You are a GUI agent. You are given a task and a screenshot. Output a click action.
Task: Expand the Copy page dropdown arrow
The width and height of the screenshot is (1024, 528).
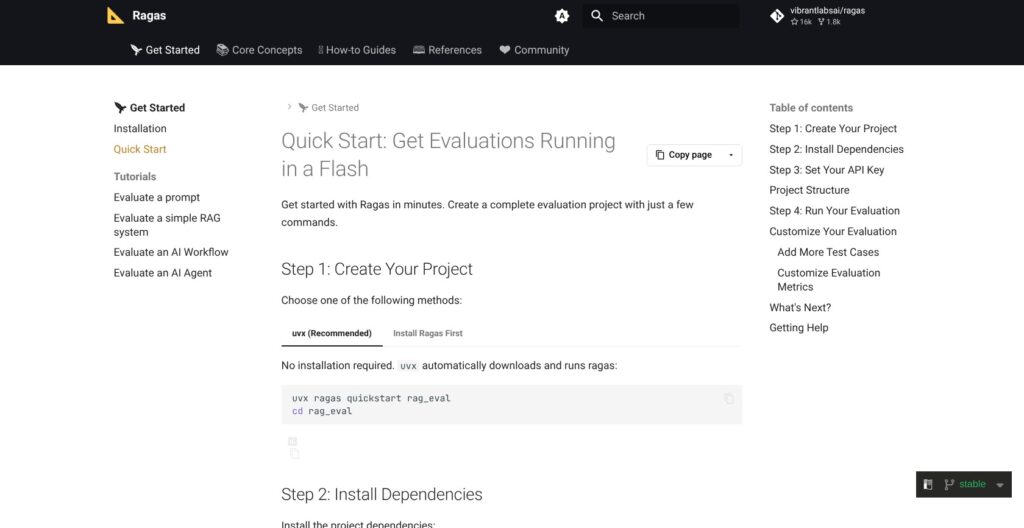(x=731, y=155)
